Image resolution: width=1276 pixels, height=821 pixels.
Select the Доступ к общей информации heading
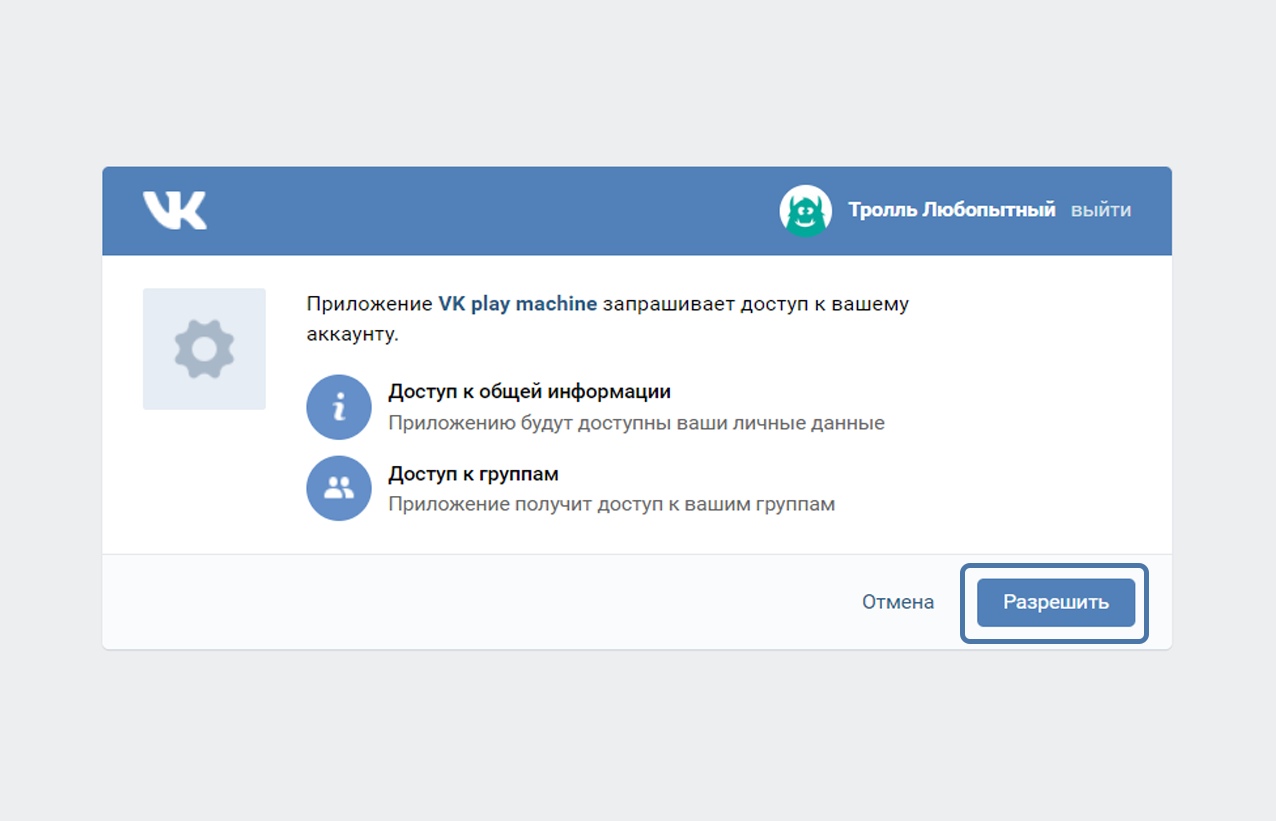529,391
